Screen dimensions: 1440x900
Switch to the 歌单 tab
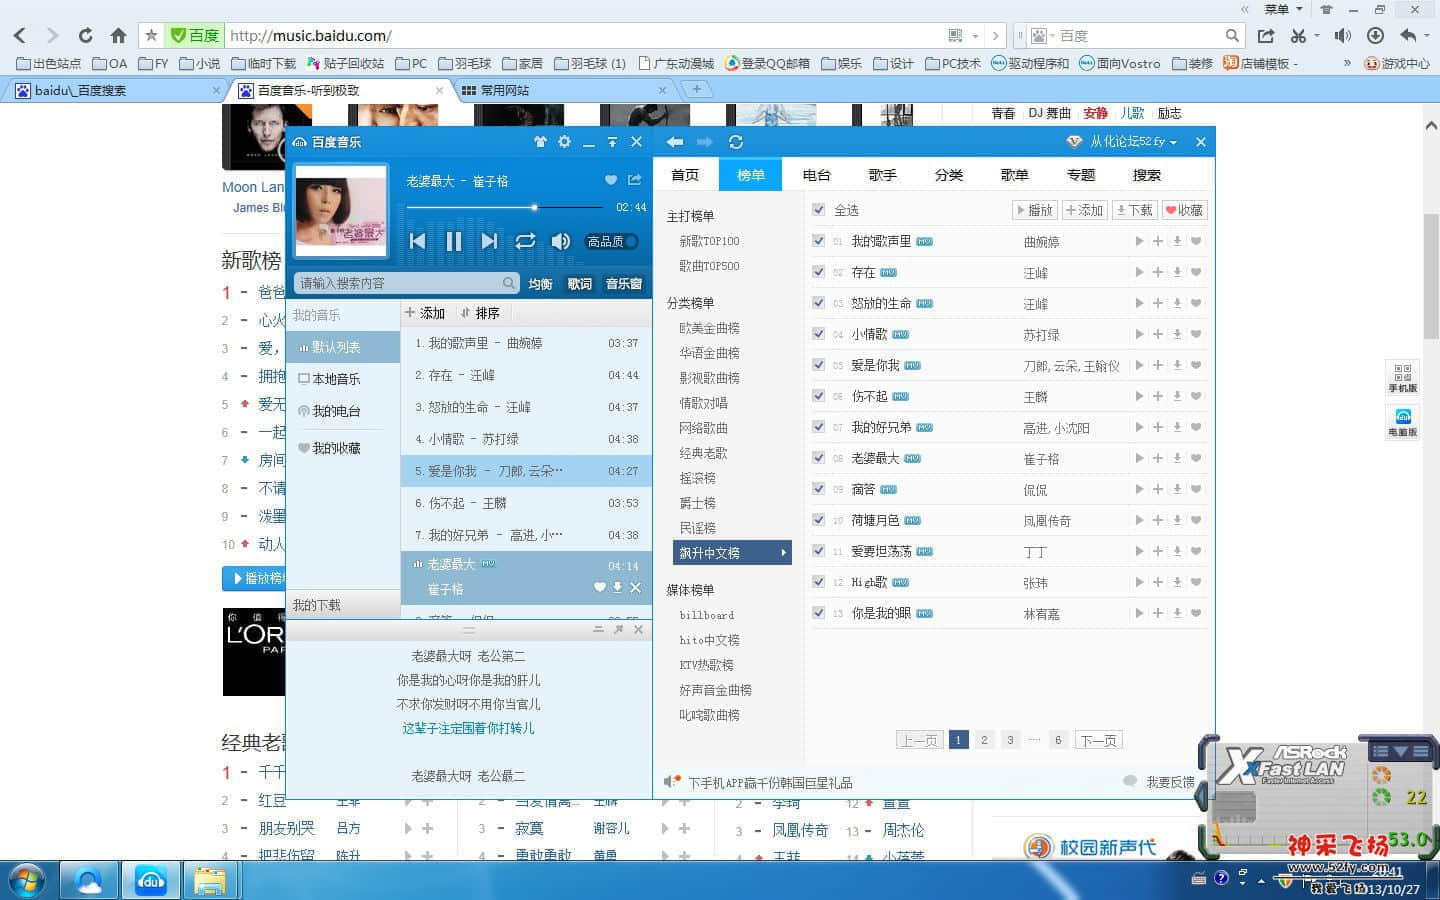(1015, 175)
